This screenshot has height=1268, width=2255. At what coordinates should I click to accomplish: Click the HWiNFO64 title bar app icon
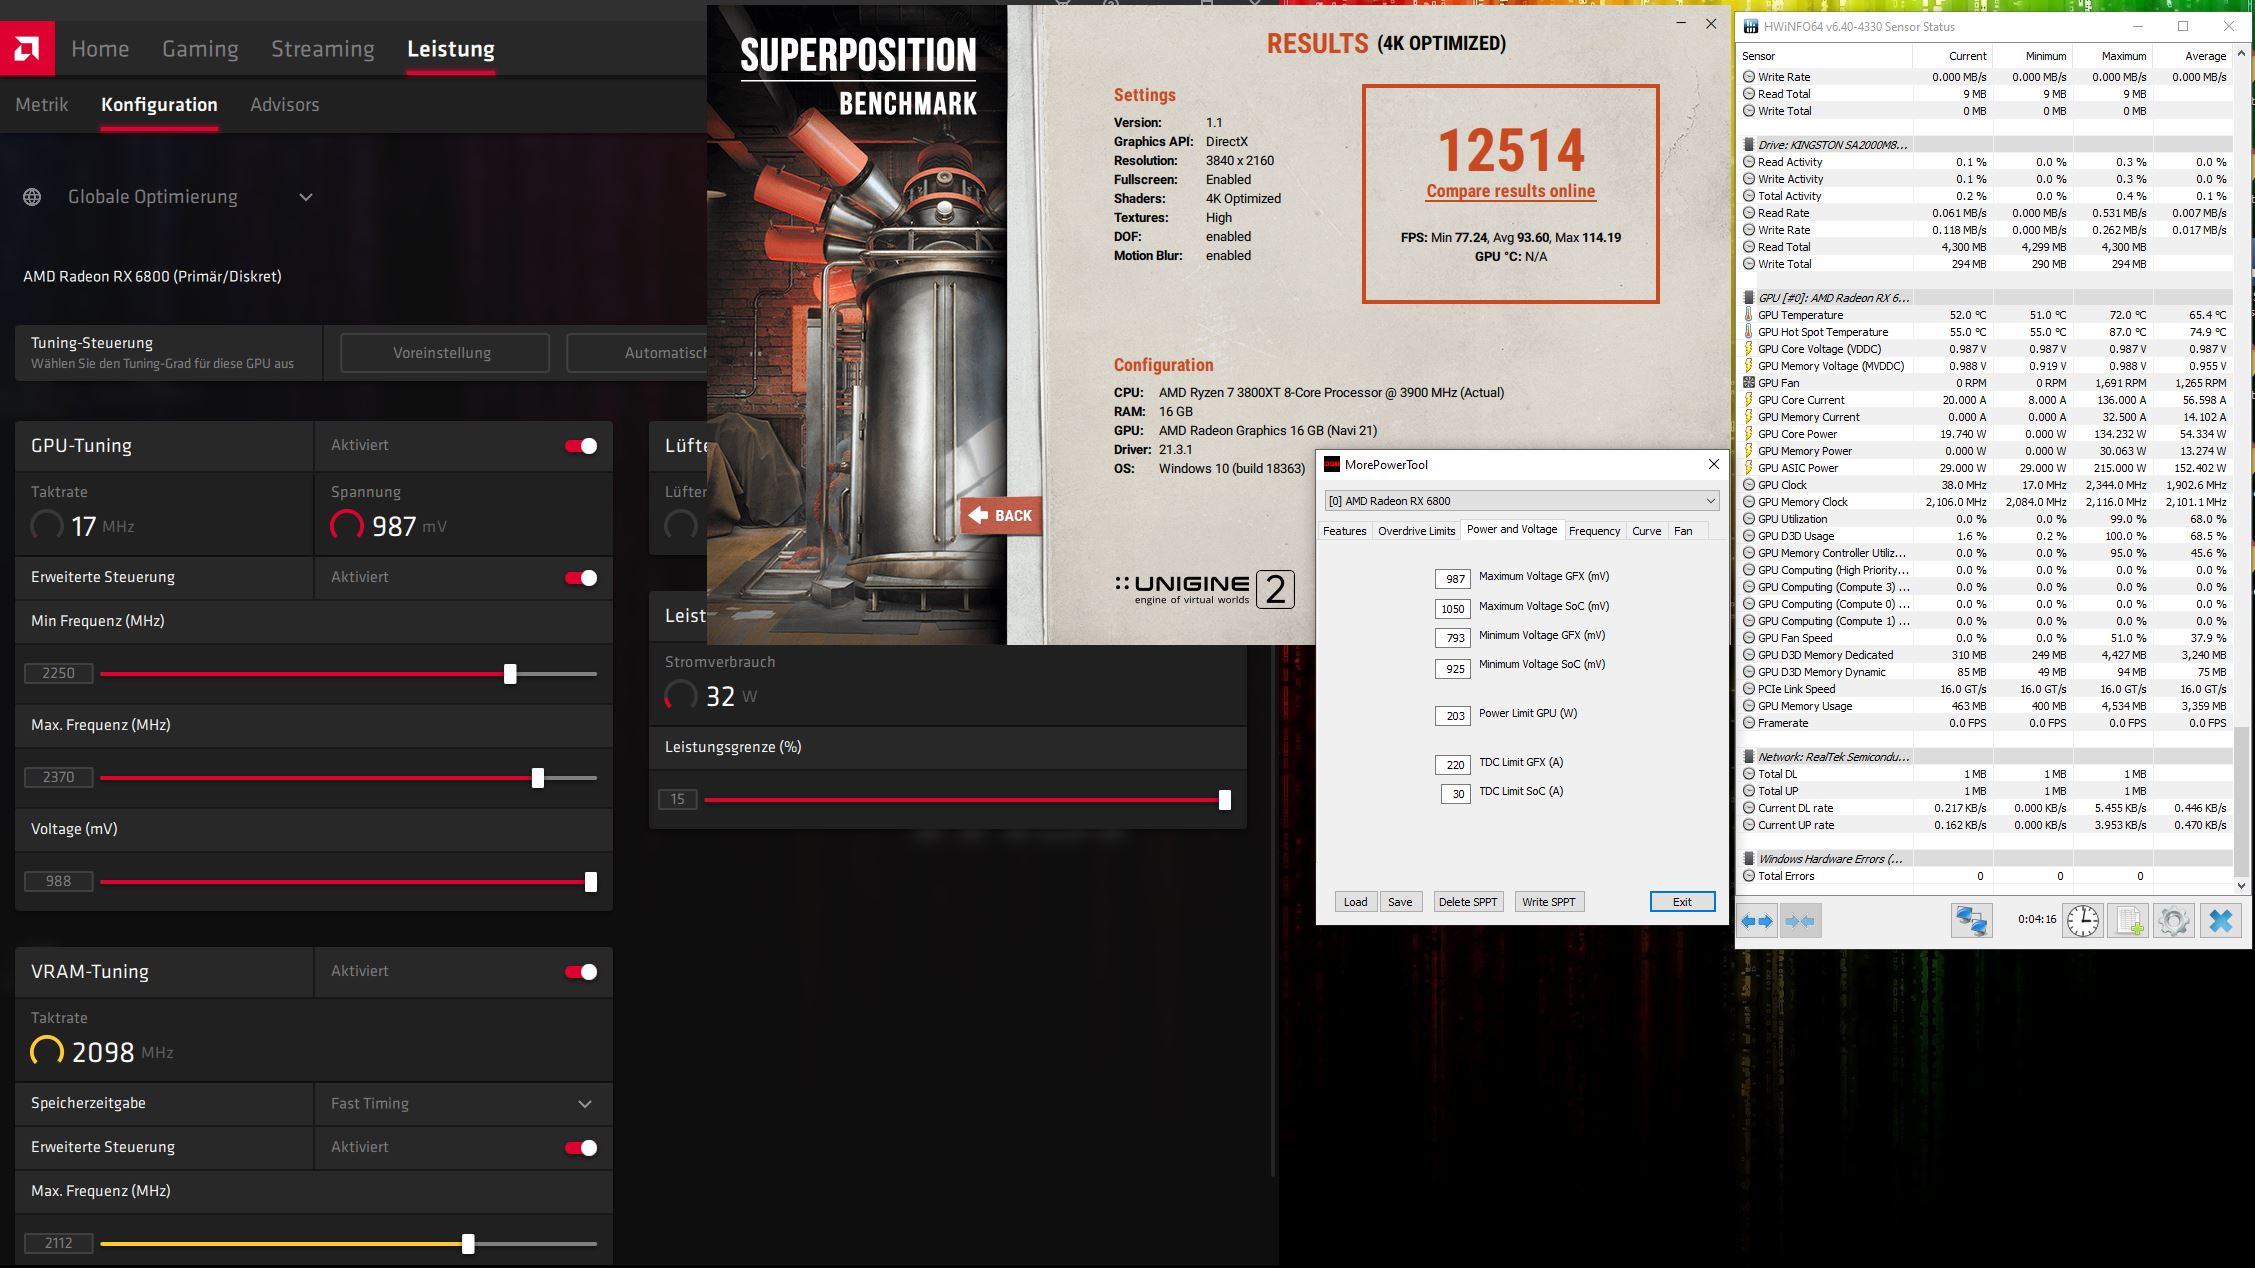pyautogui.click(x=1751, y=27)
